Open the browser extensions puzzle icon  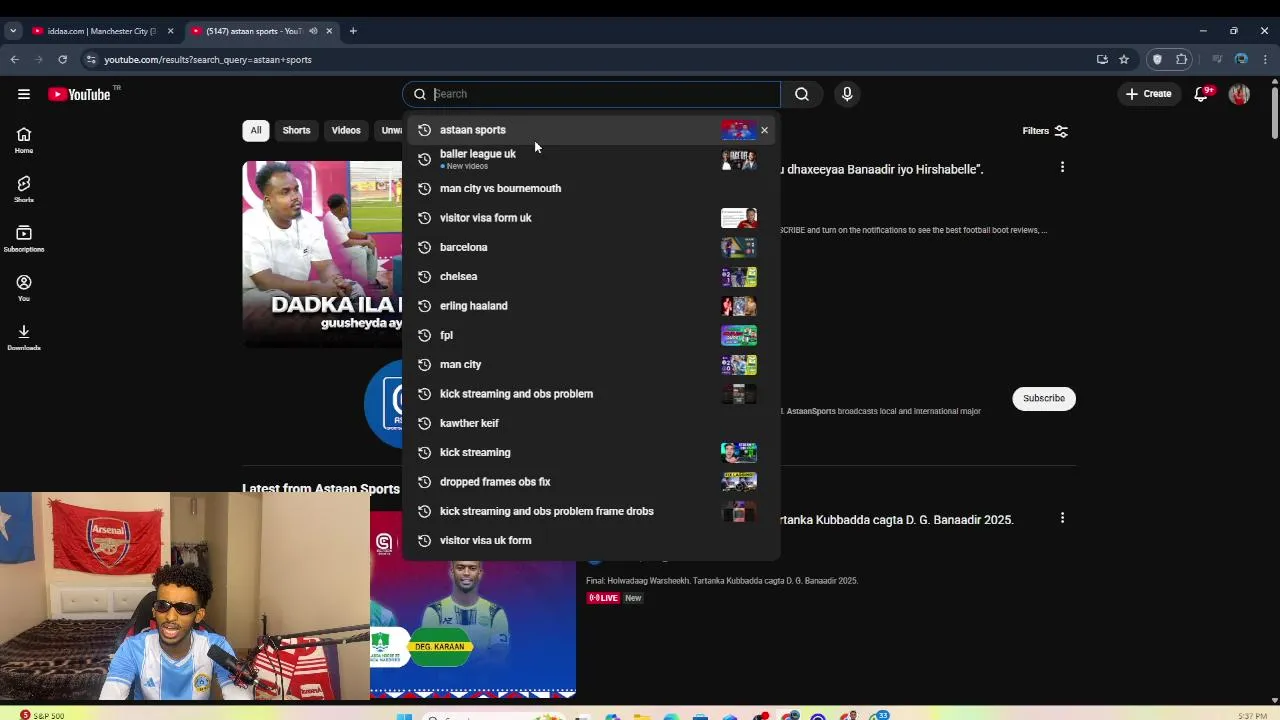(x=1182, y=60)
